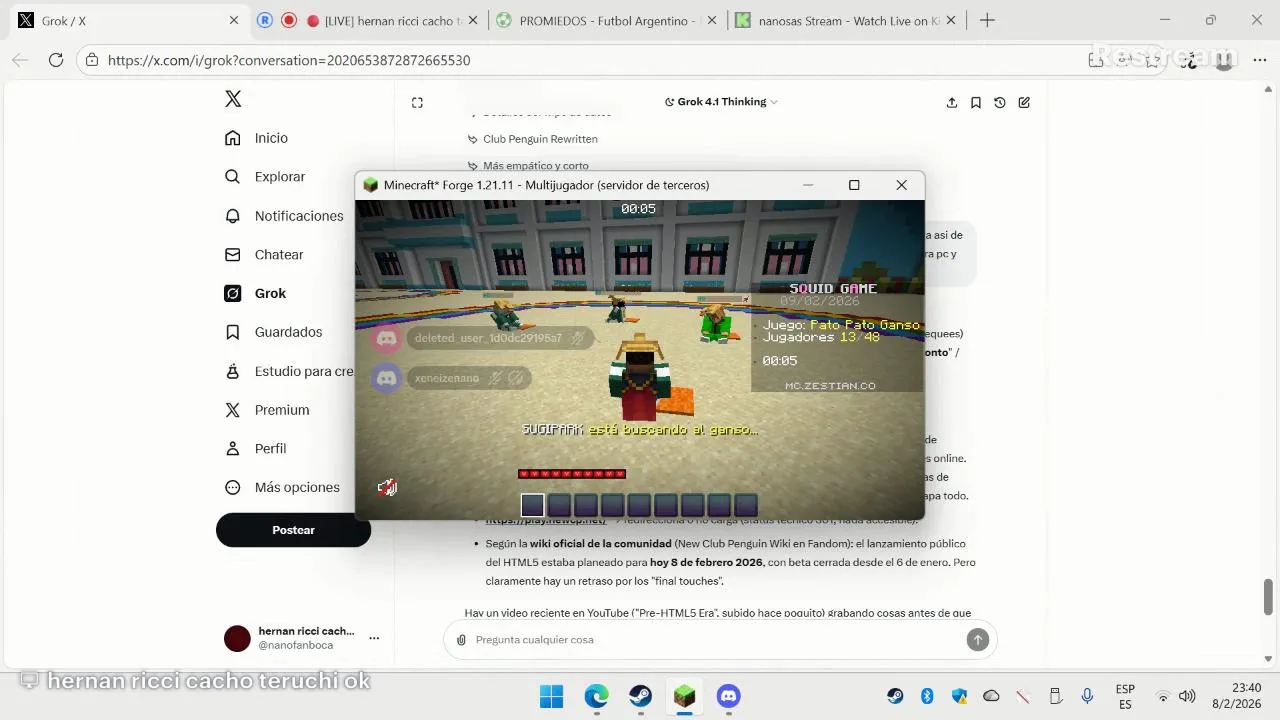1280x720 pixels.
Task: Switch to the nanosas Stream Kick tab
Action: pos(846,21)
